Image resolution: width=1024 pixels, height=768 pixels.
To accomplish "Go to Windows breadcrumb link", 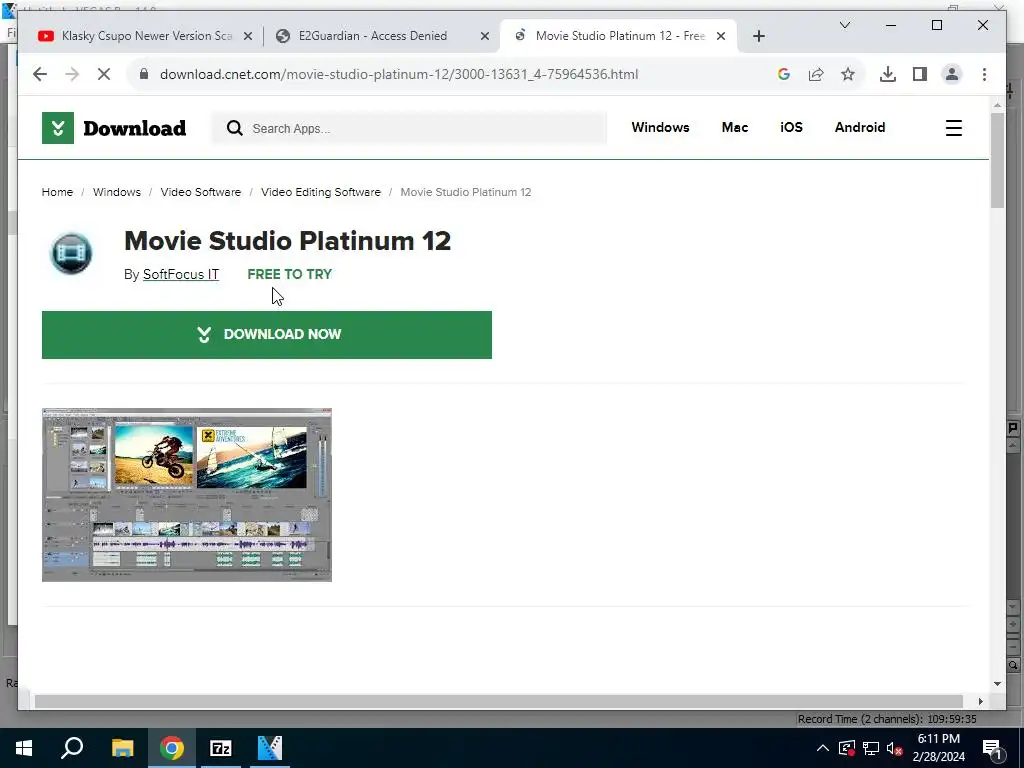I will [116, 192].
